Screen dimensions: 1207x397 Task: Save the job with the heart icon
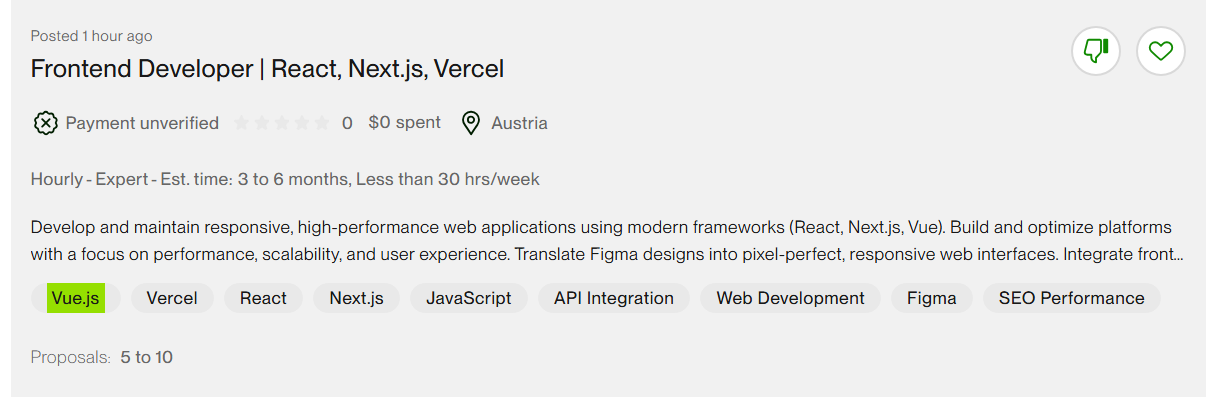(x=1161, y=51)
